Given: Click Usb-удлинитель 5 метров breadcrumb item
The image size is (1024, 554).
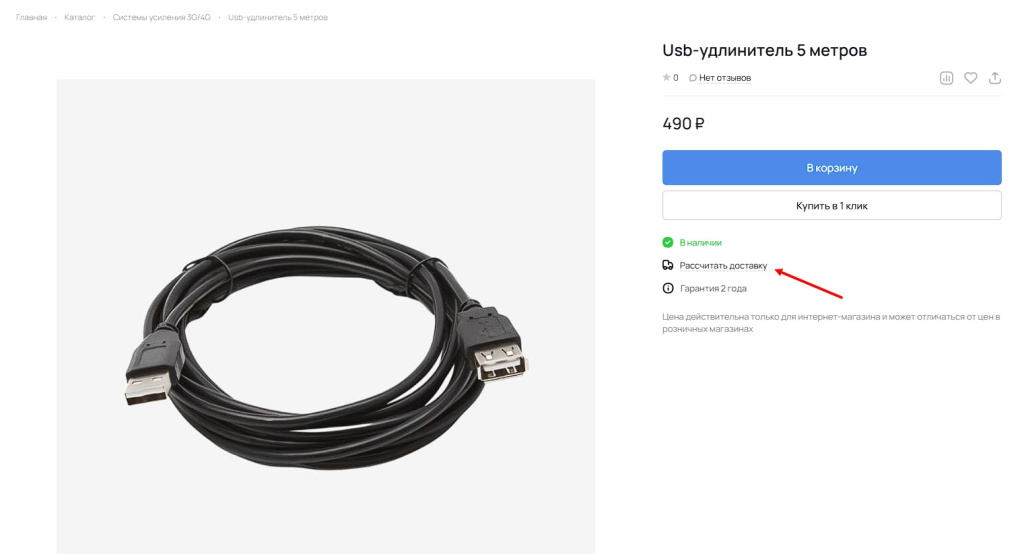Looking at the screenshot, I should (x=278, y=18).
